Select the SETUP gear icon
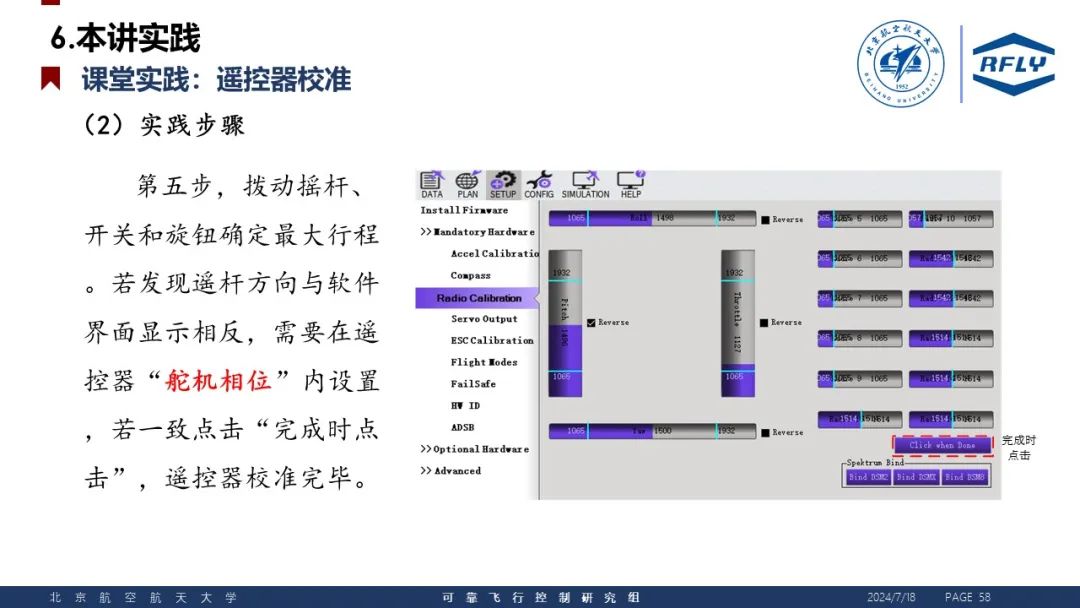Screen dimensions: 1080x608 [503, 184]
